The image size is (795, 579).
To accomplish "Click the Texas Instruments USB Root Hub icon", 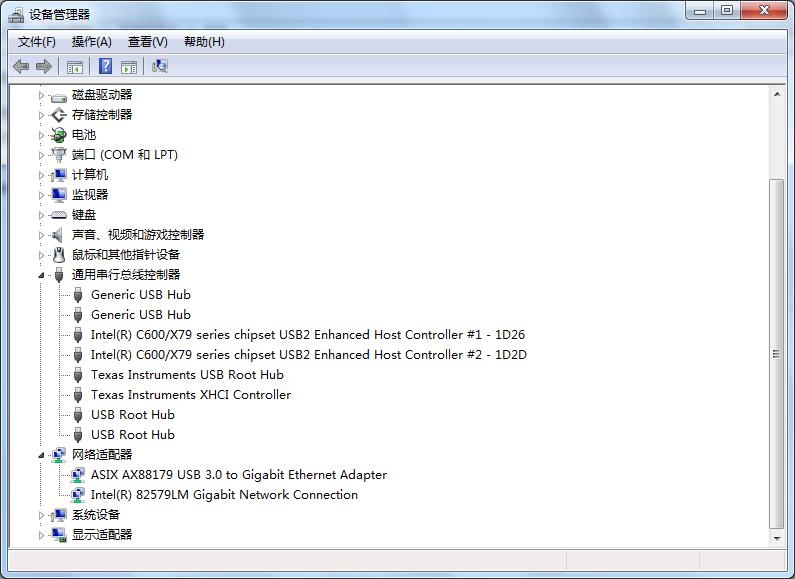I will 78,375.
